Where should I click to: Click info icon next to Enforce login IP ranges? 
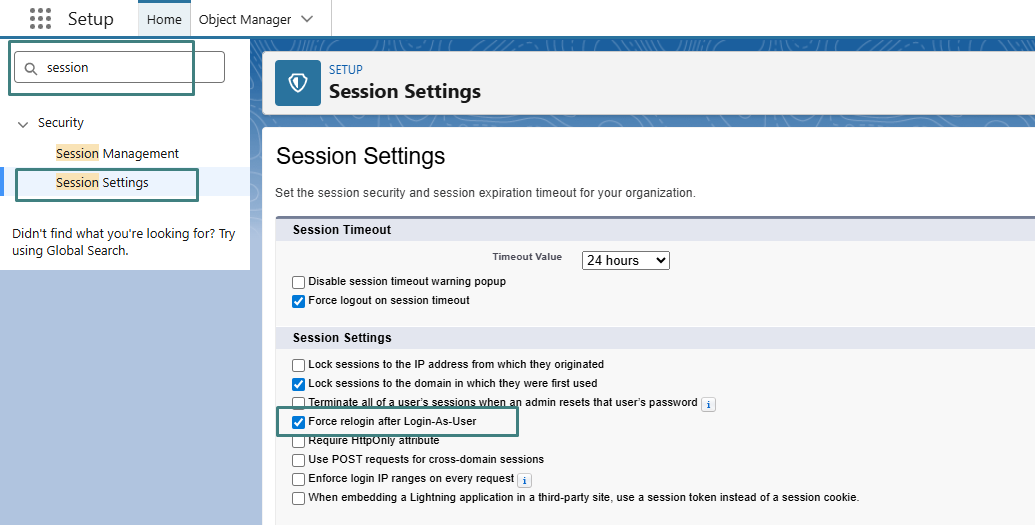click(524, 480)
